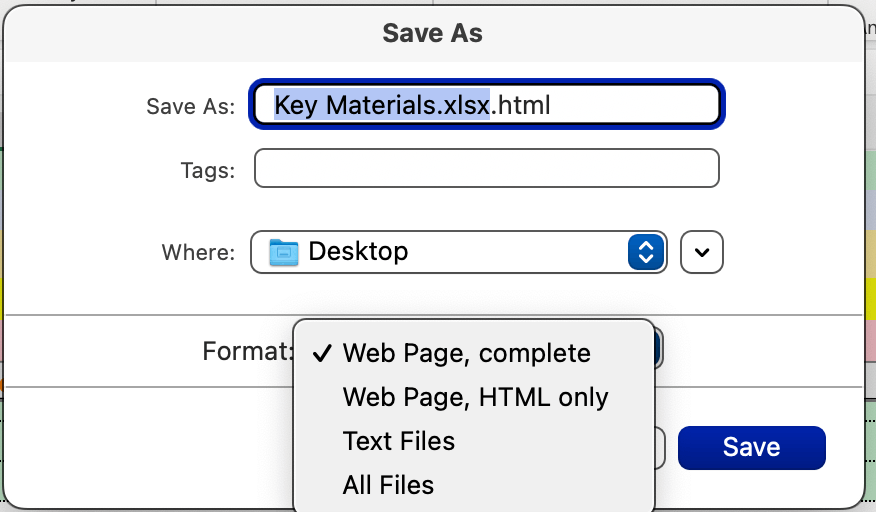Click the Desktop folder icon
The width and height of the screenshot is (876, 512).
coord(285,252)
